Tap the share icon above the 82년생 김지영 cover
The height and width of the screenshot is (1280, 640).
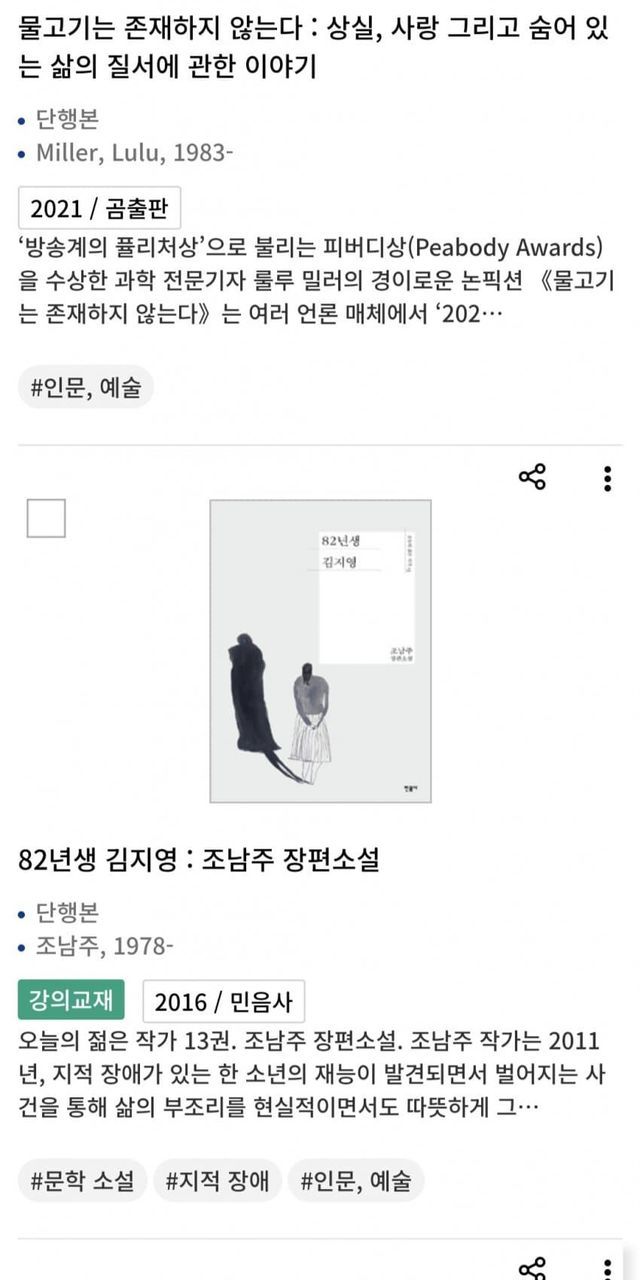tap(532, 477)
